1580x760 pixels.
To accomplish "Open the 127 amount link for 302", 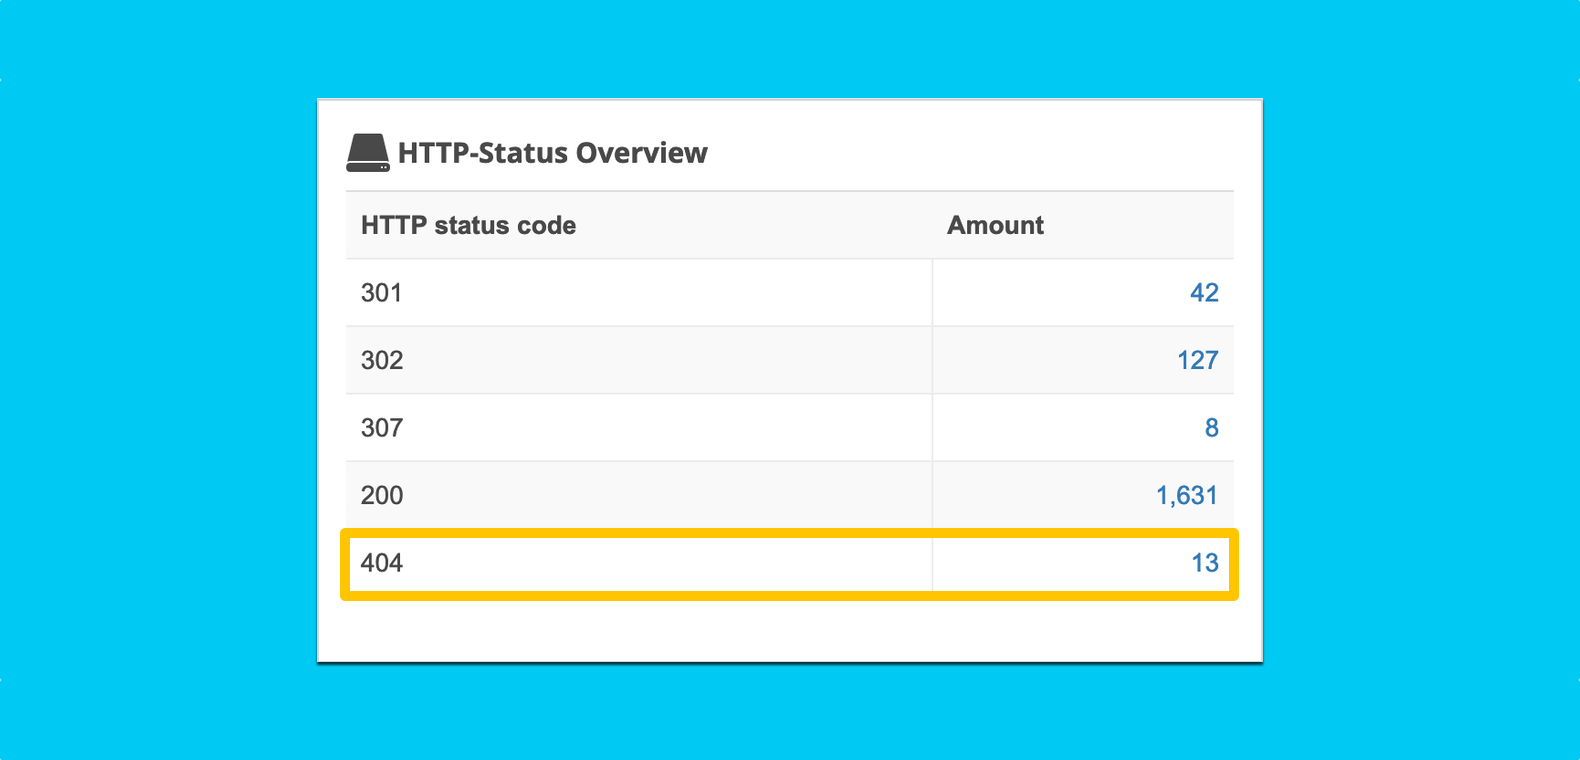I will 1197,360.
